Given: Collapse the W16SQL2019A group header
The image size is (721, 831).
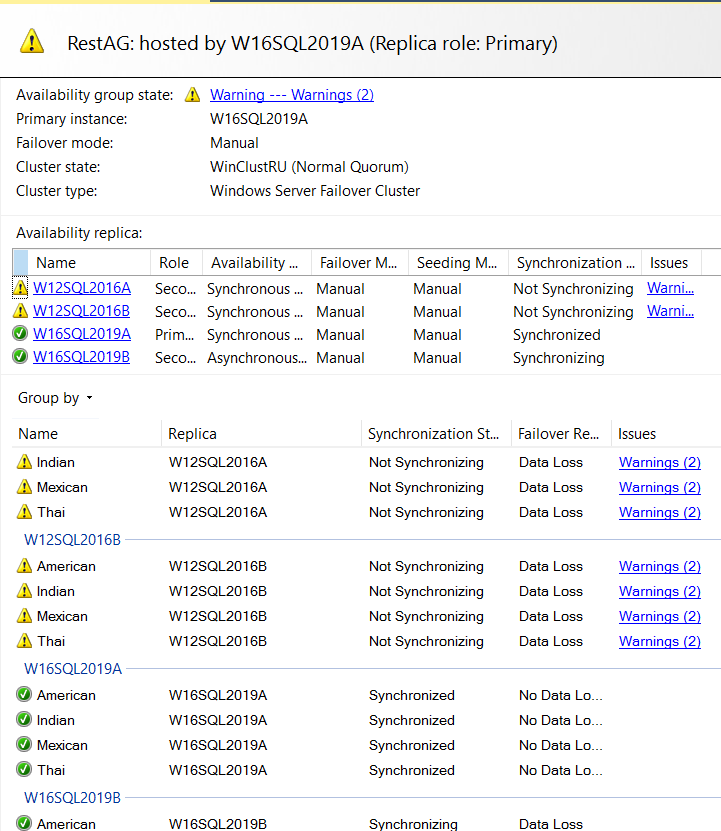Looking at the screenshot, I should (x=72, y=669).
